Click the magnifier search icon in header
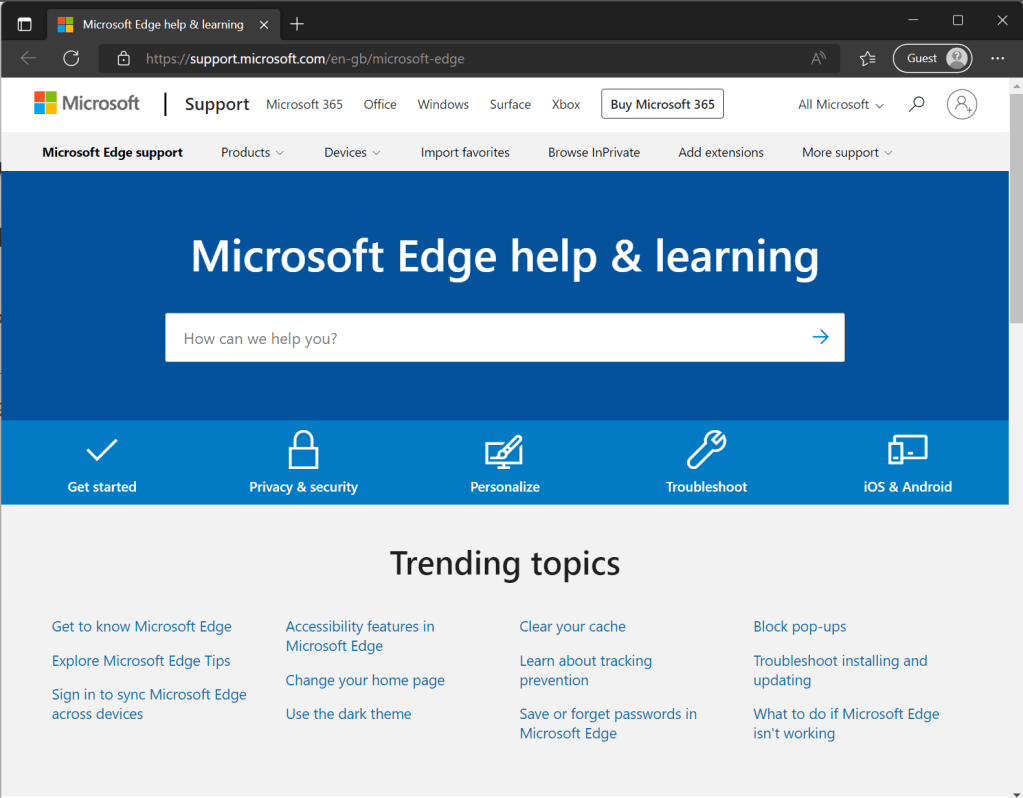 (x=916, y=104)
